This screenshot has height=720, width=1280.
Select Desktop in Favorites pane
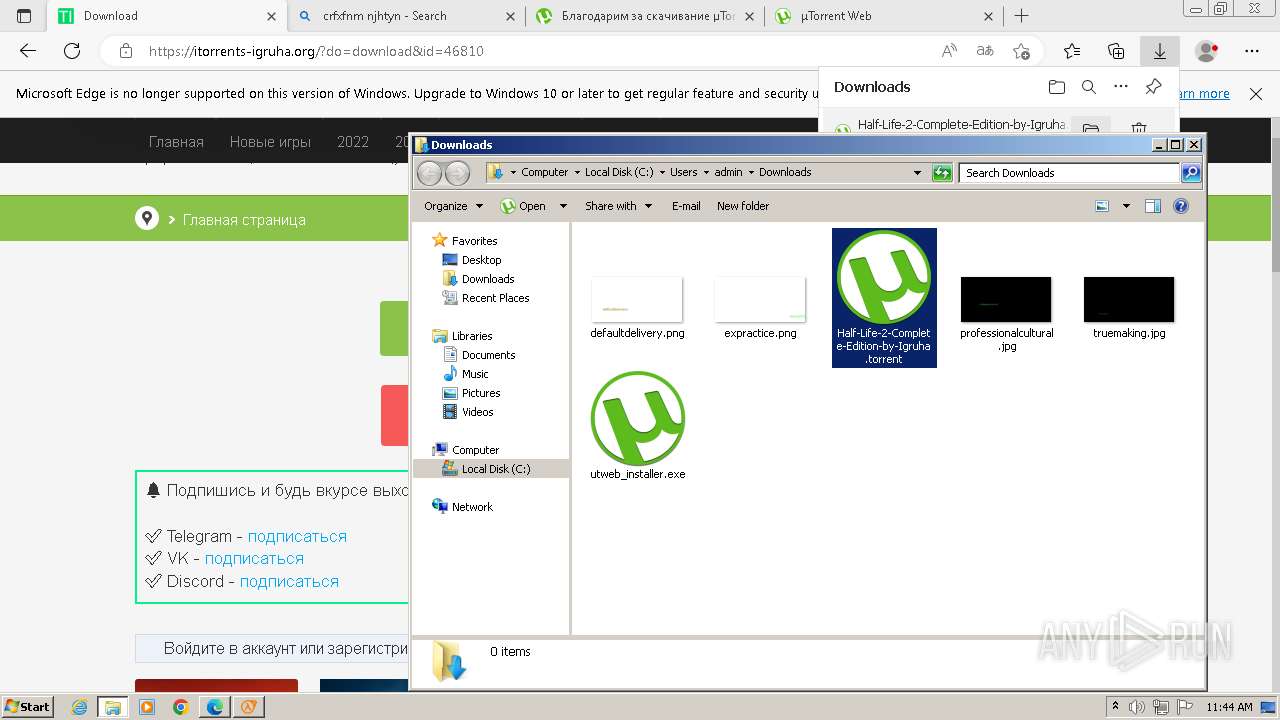pyautogui.click(x=481, y=260)
